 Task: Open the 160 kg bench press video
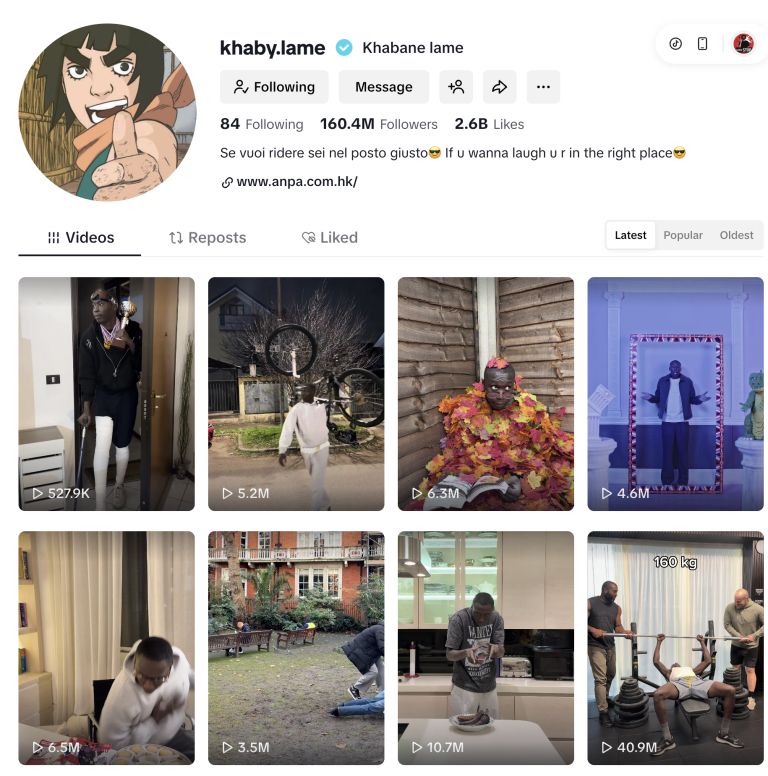[x=675, y=648]
